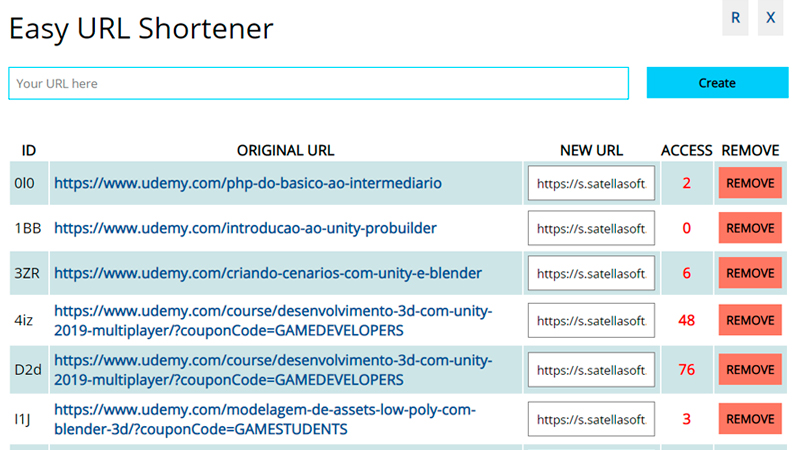Open the introducao-ao-unity-probuilder link

(x=245, y=228)
